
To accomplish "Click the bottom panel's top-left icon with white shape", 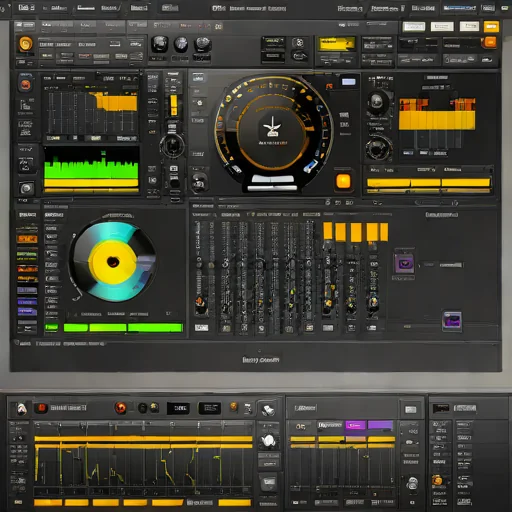I will (22, 408).
